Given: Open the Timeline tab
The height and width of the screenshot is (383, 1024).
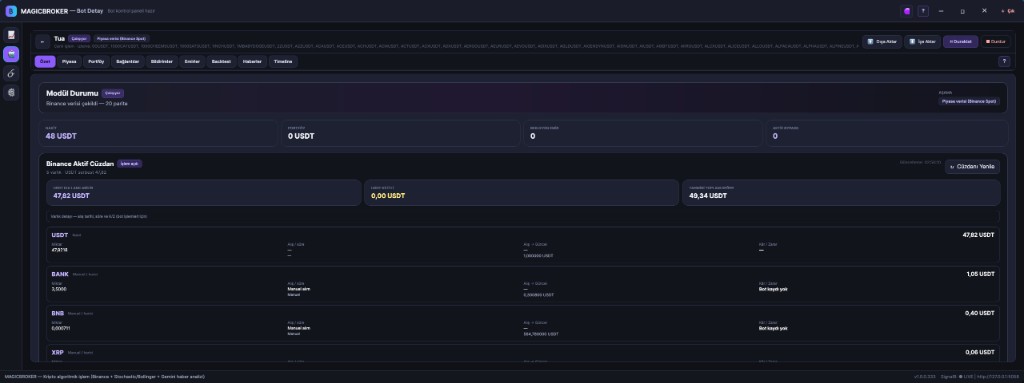Looking at the screenshot, I should (283, 61).
